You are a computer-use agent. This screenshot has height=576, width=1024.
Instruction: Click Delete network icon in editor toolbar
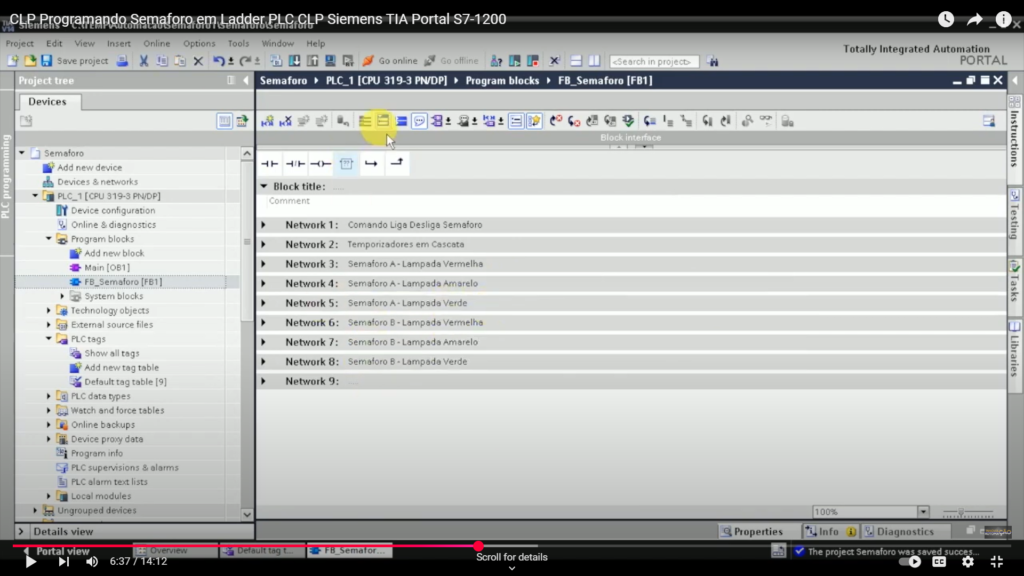tap(285, 121)
